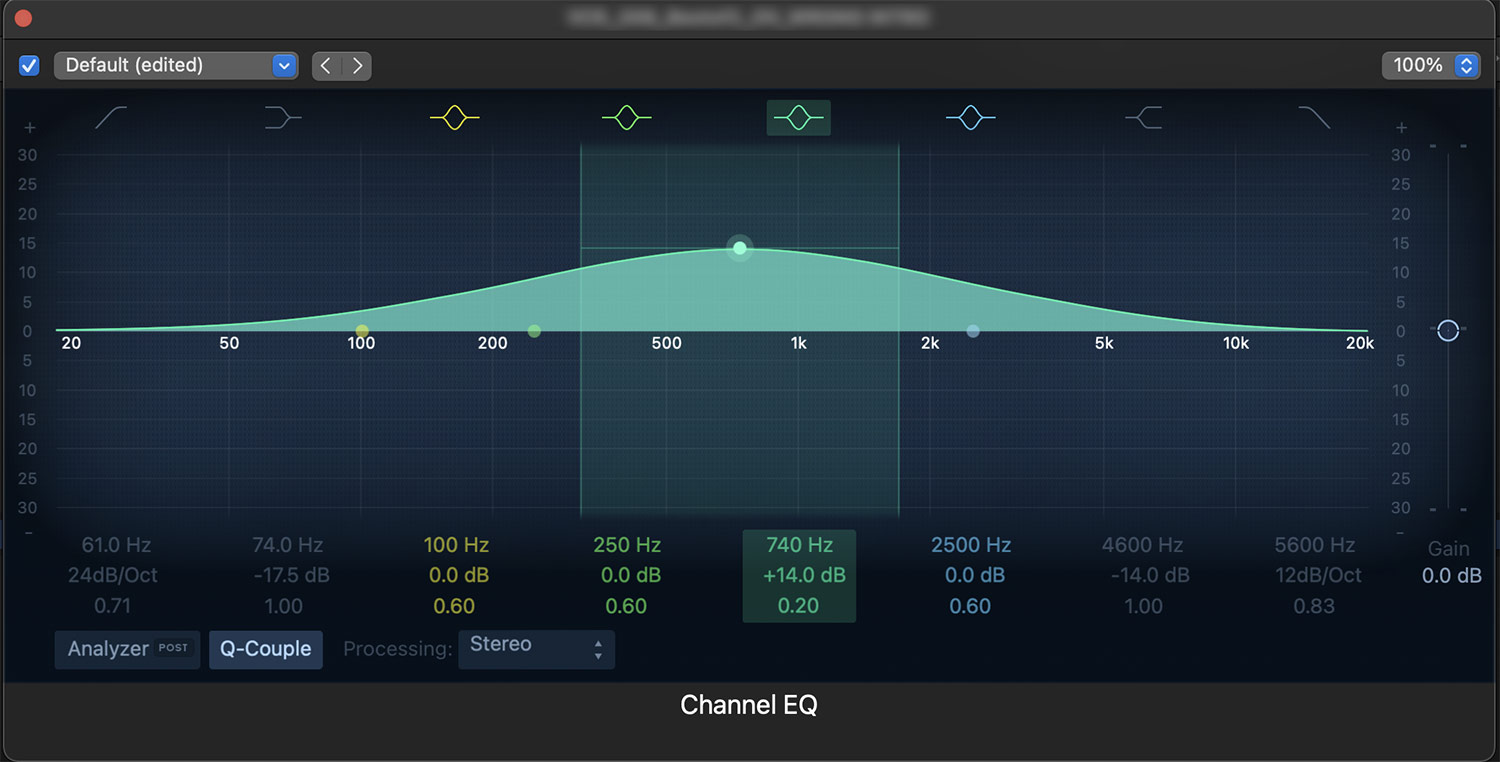Select the green 250 Hz bell band icon
The height and width of the screenshot is (762, 1500).
click(626, 117)
